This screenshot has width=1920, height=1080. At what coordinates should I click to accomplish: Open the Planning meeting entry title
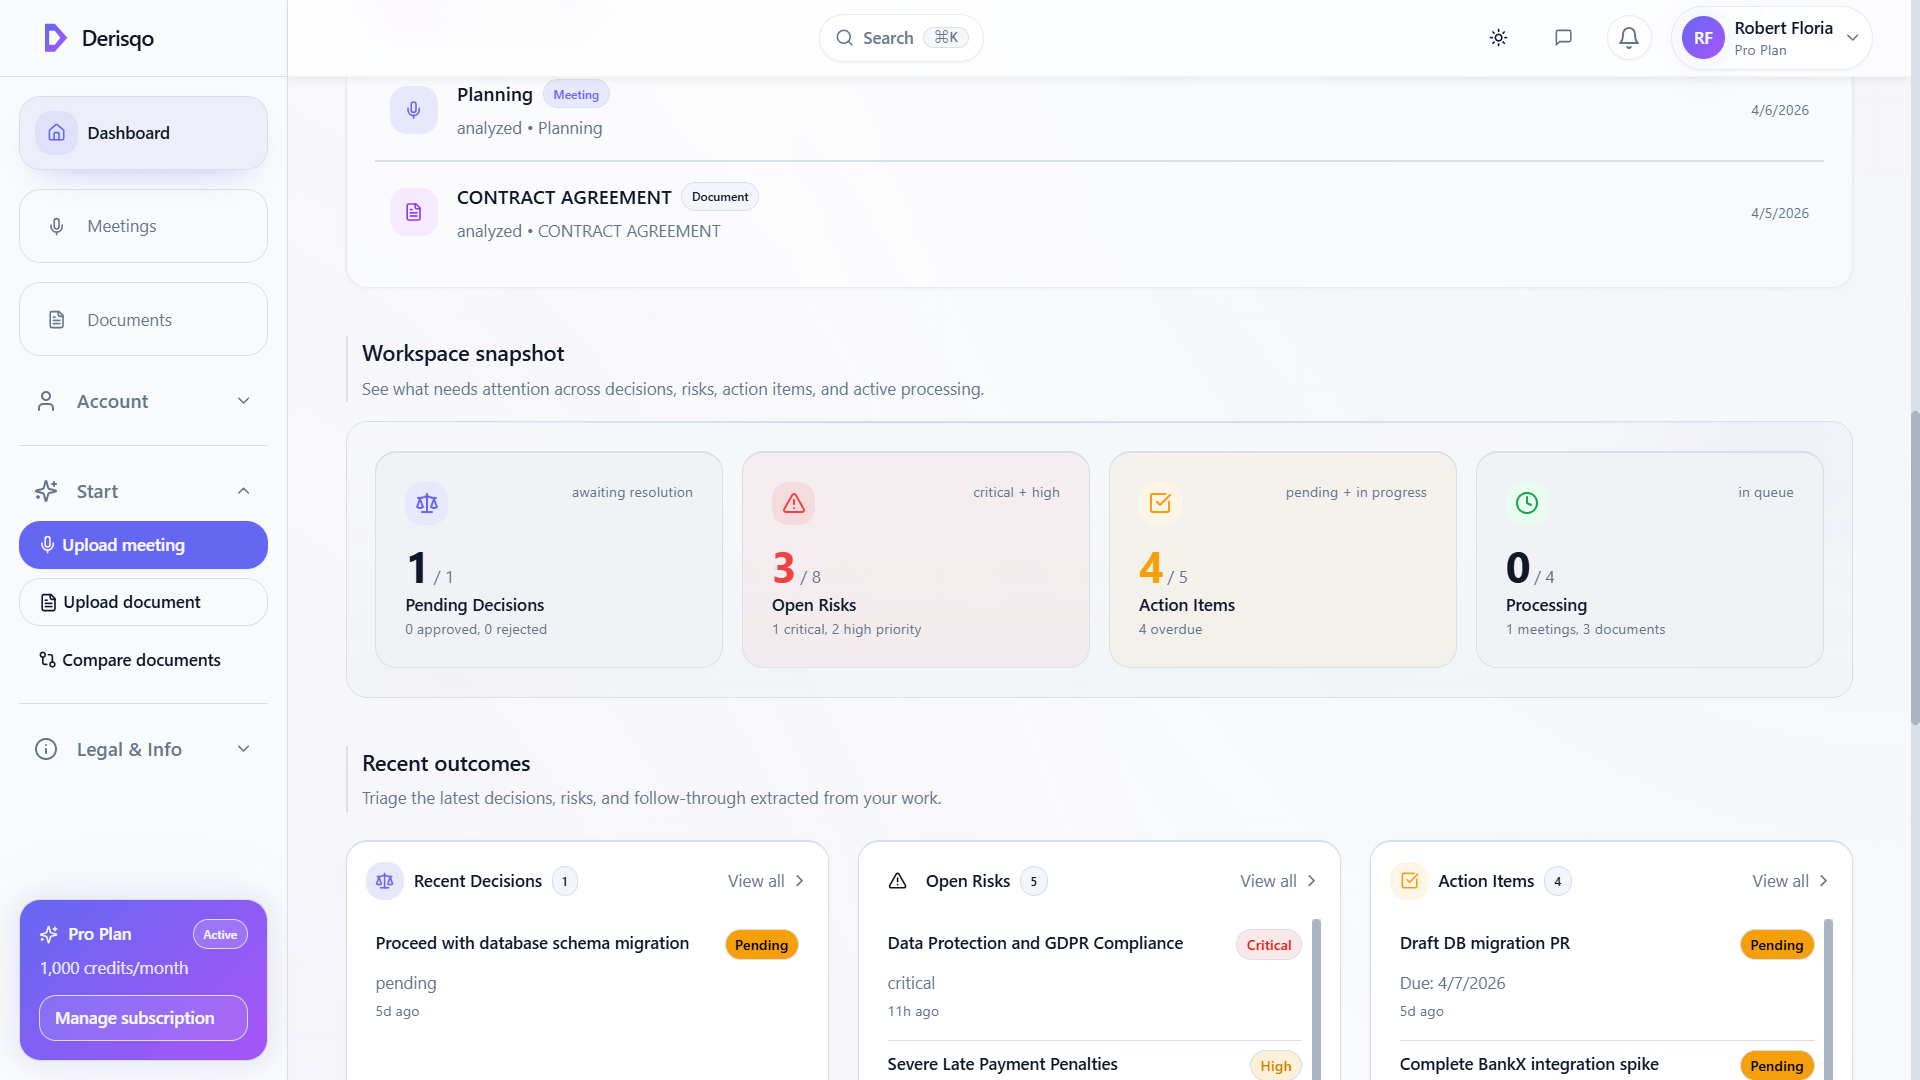(495, 95)
